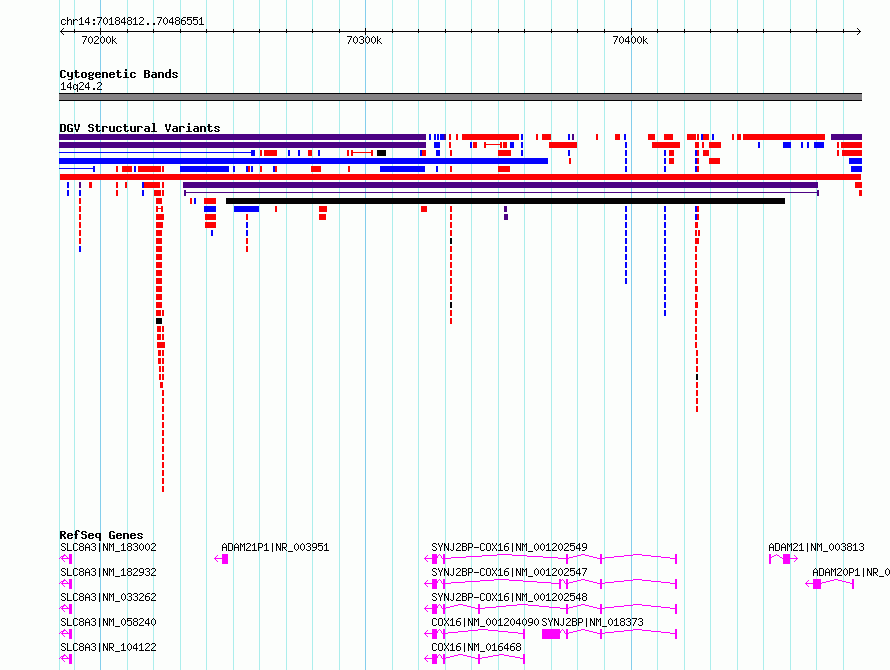Screen dimensions: 890x670
Task: Open the SYNJ2BP|NM_018373 transcript label
Action: point(593,622)
